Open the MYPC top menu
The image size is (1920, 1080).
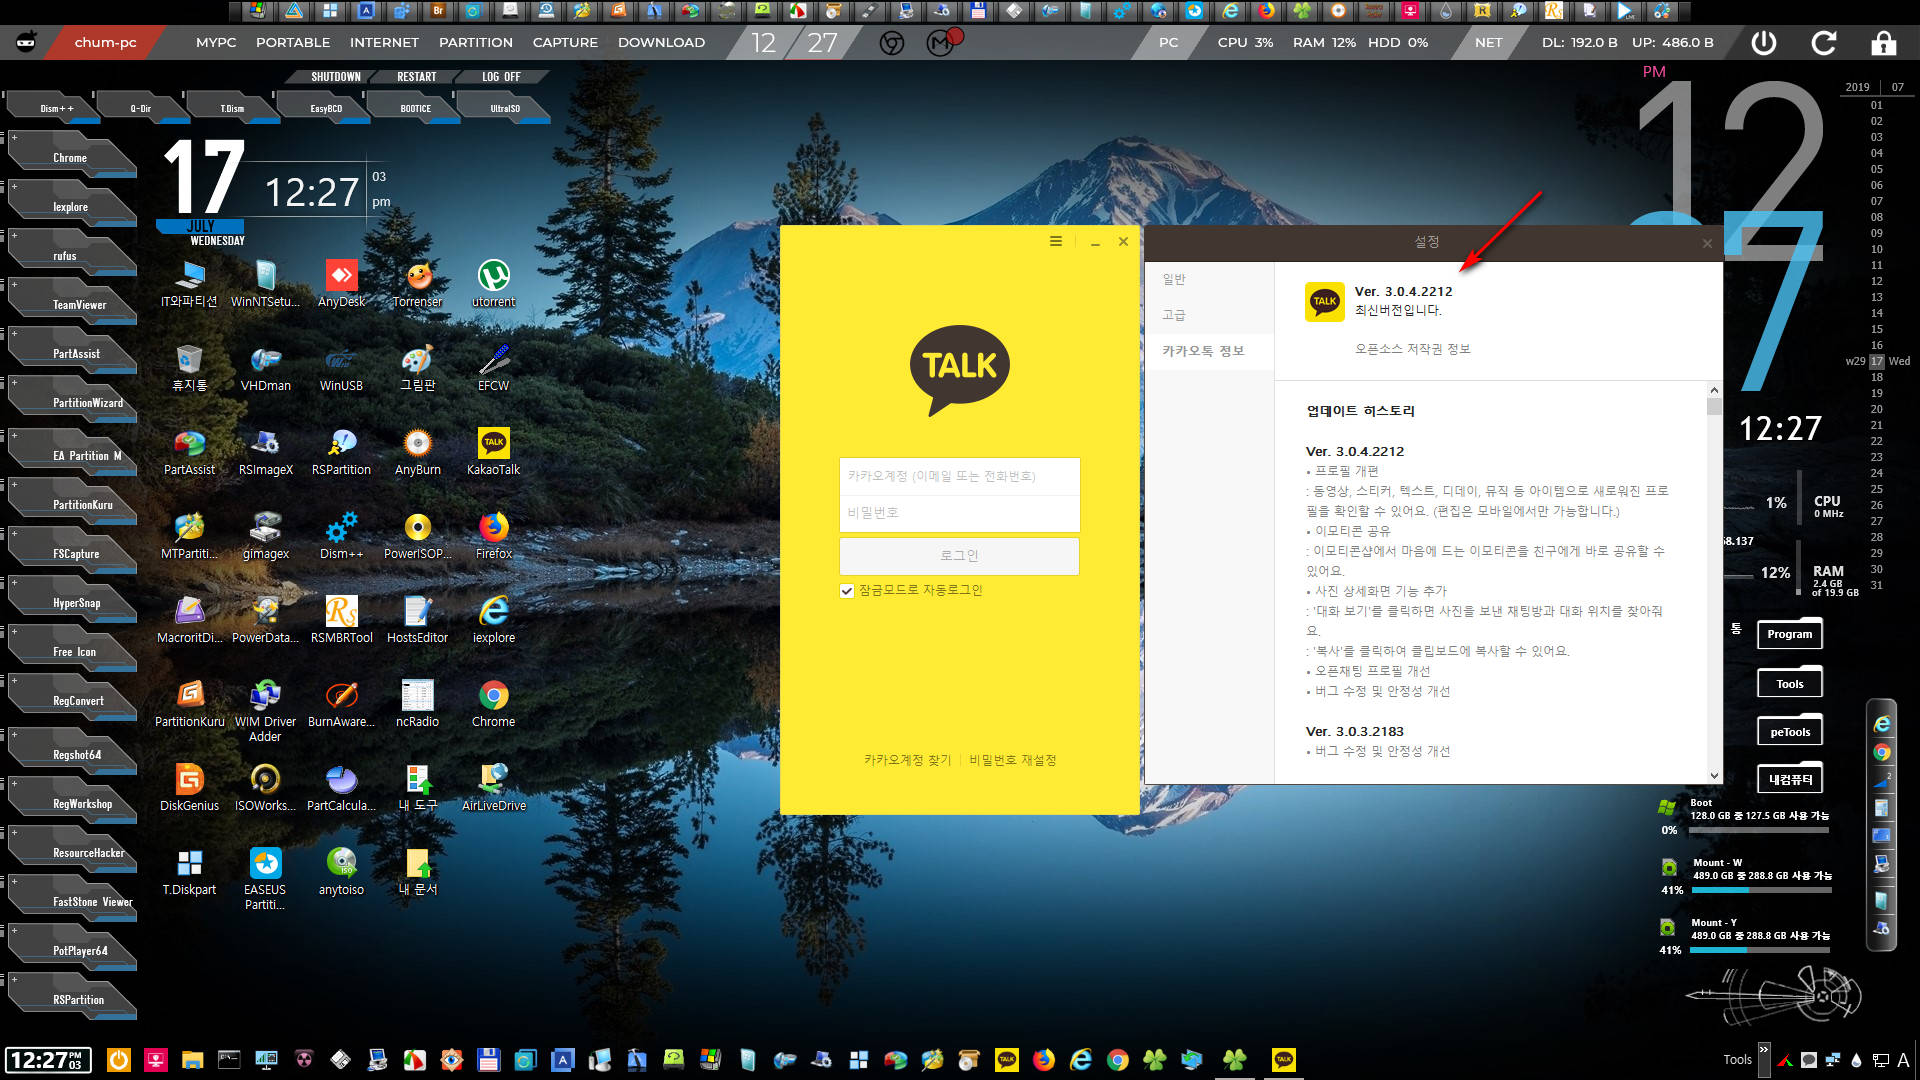(216, 43)
